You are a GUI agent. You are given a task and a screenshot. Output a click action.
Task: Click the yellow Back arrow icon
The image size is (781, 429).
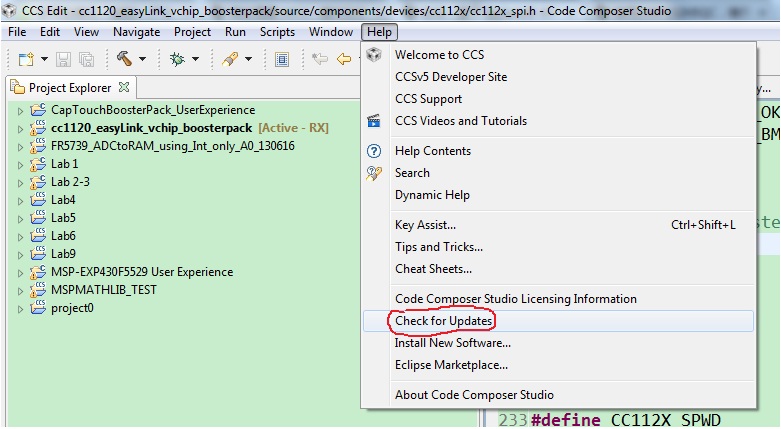point(344,59)
